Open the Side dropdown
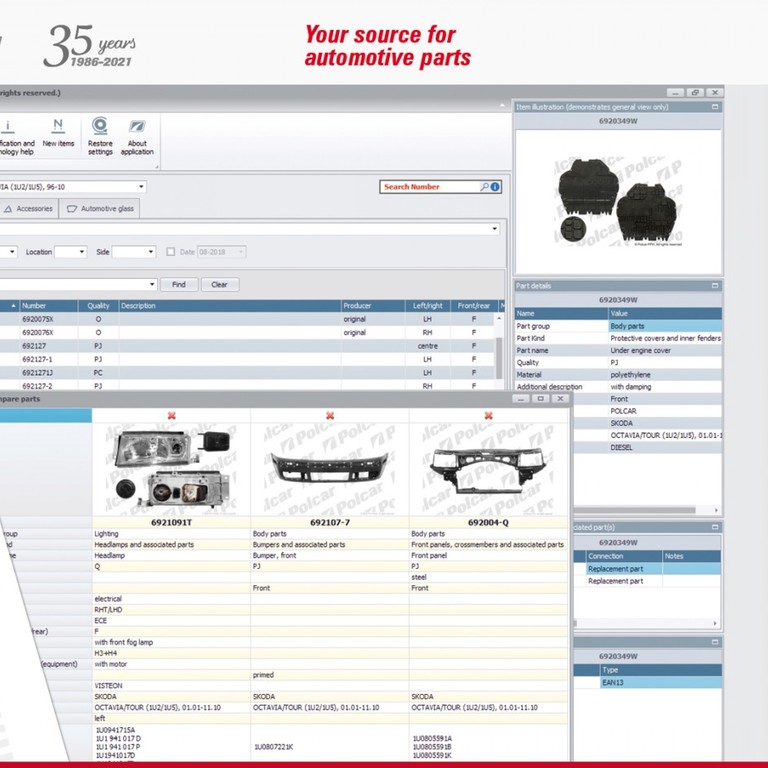 (151, 252)
